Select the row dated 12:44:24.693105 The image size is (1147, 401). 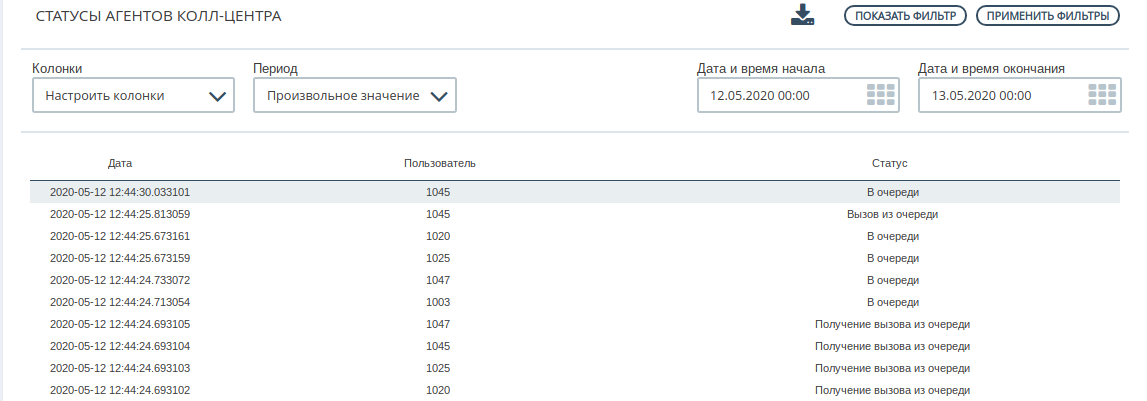pos(574,324)
